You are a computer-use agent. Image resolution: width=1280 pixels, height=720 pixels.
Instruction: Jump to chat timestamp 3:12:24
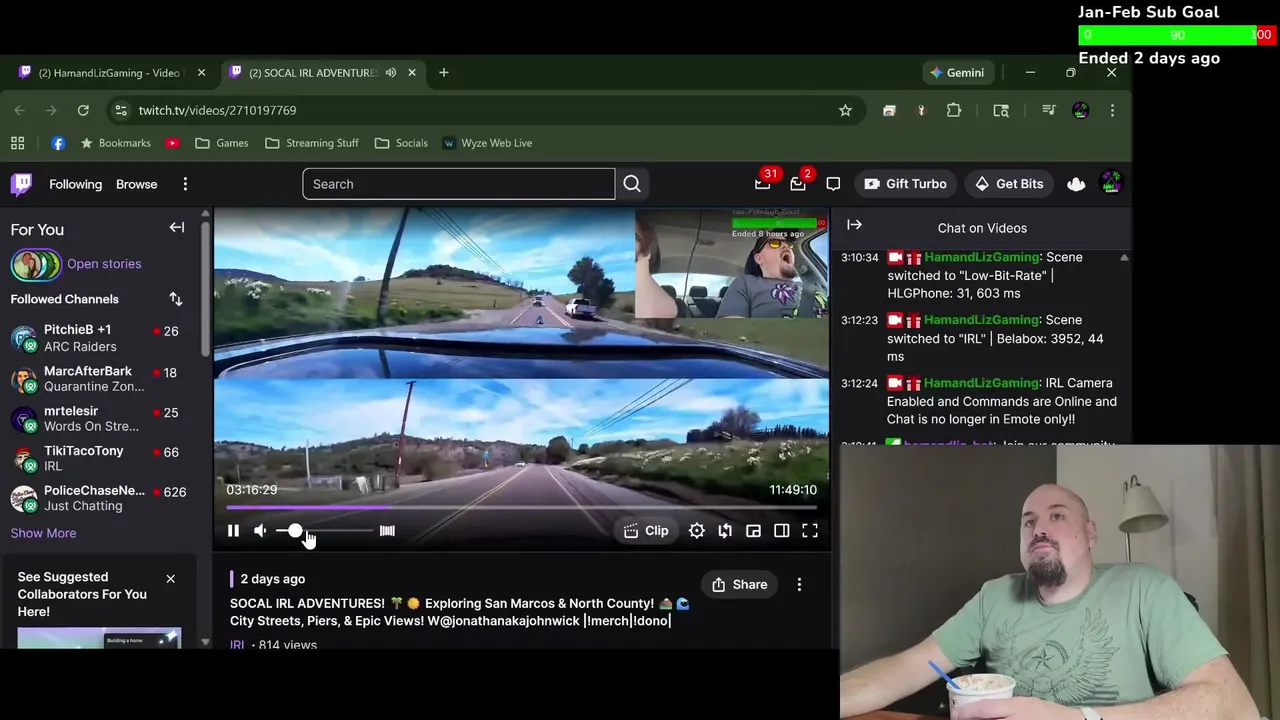click(859, 383)
